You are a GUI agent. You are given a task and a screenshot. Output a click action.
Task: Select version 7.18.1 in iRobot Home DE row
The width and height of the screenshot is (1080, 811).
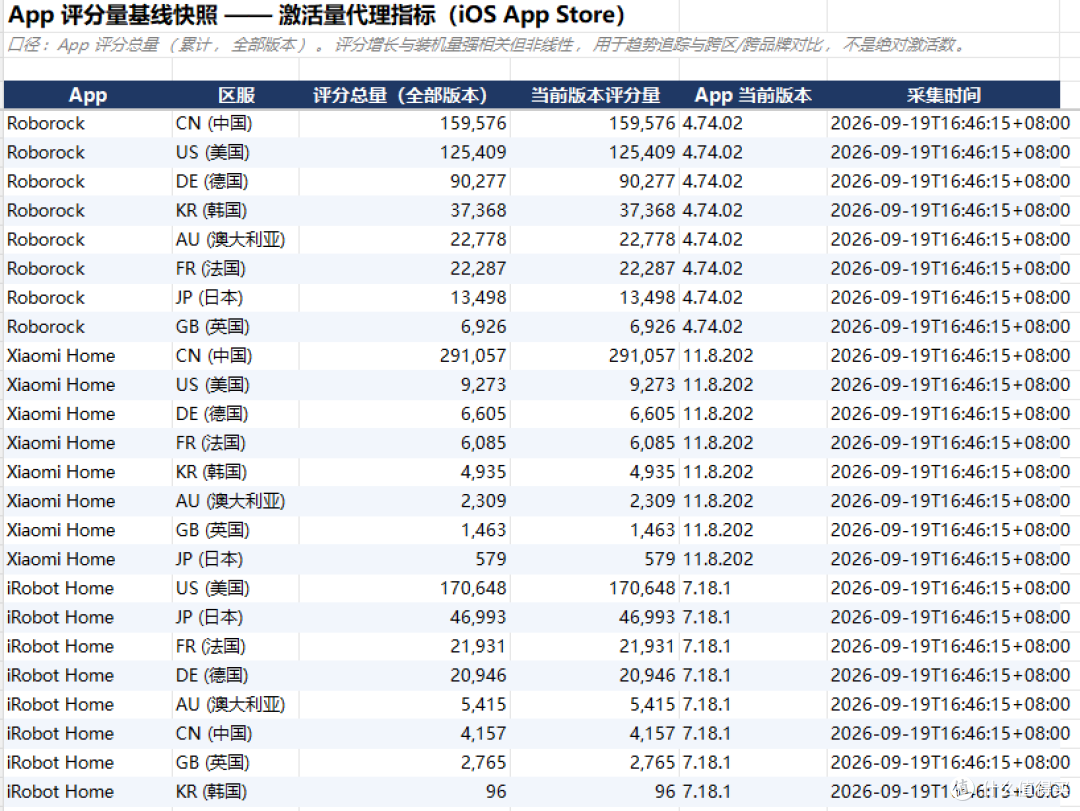707,675
